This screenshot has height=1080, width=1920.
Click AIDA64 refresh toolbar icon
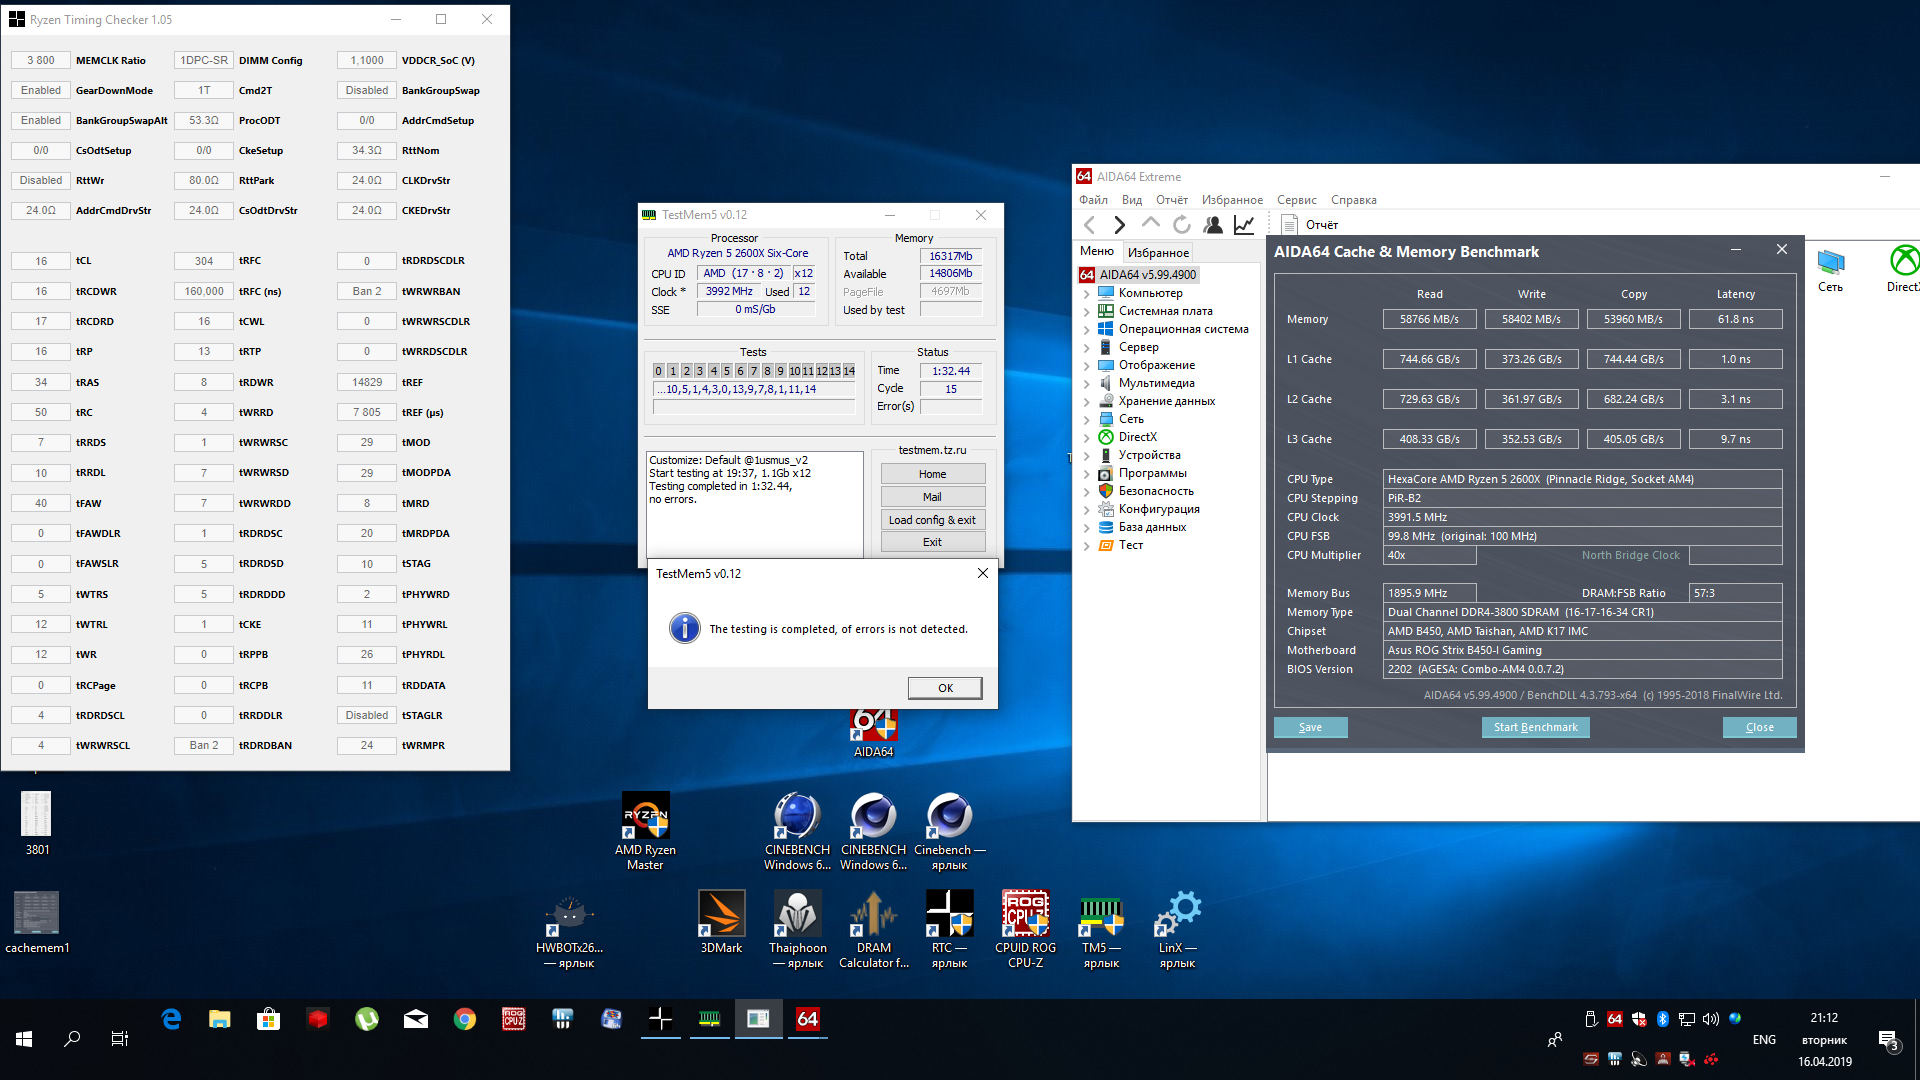tap(1182, 225)
